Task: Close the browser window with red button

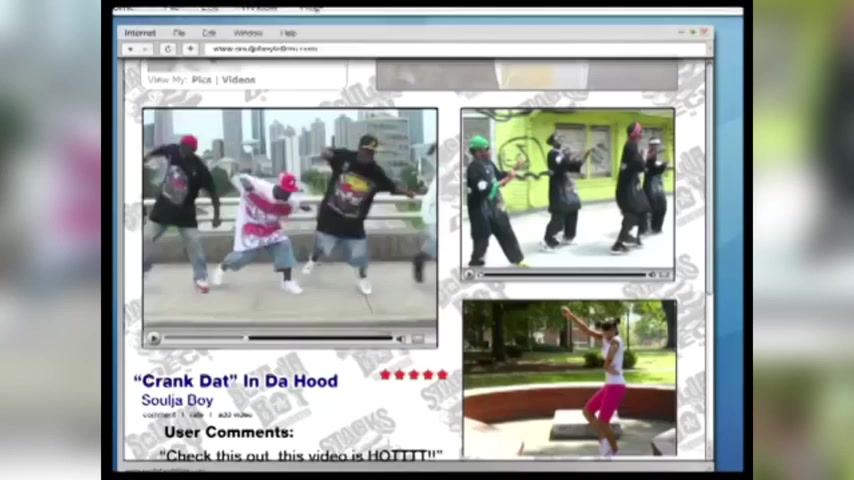Action: pyautogui.click(x=704, y=33)
